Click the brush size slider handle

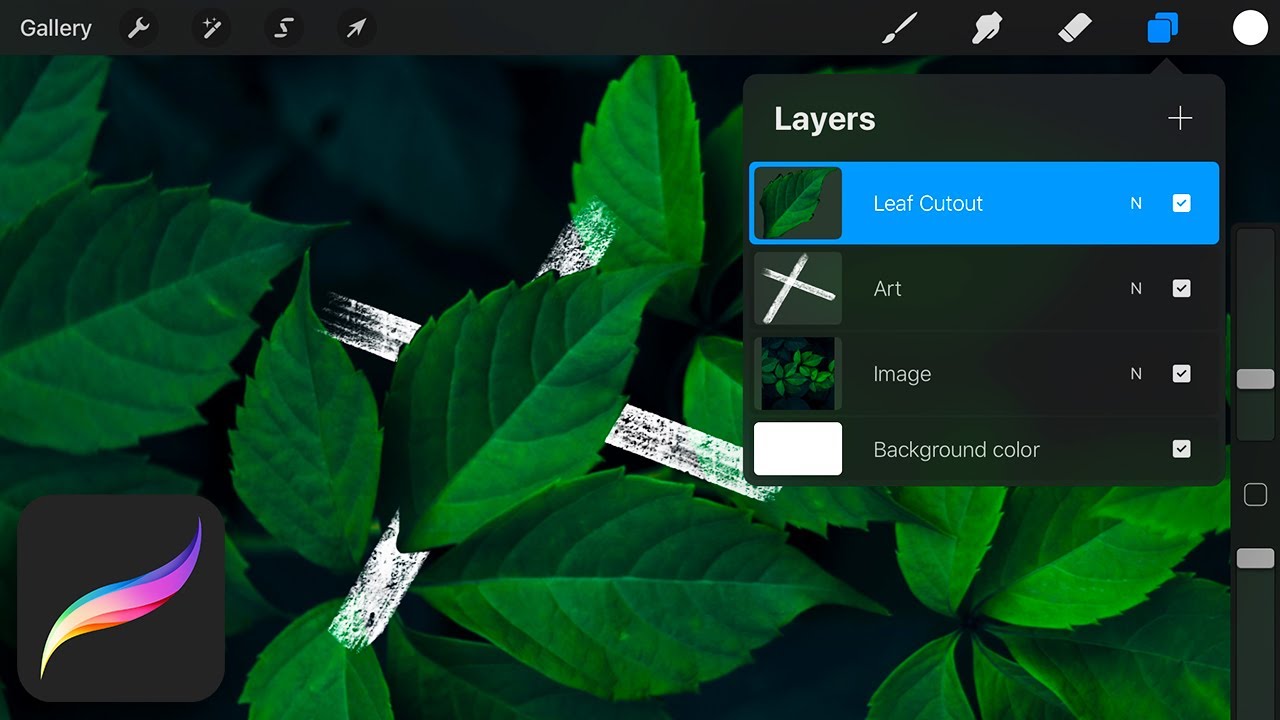pos(1255,379)
